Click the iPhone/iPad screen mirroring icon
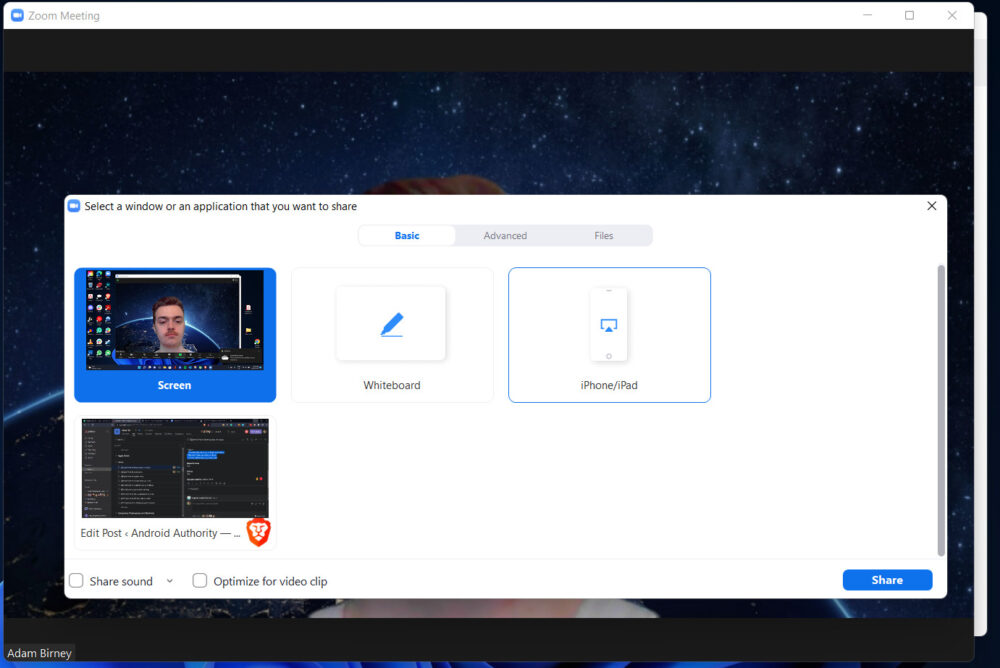 coord(609,322)
